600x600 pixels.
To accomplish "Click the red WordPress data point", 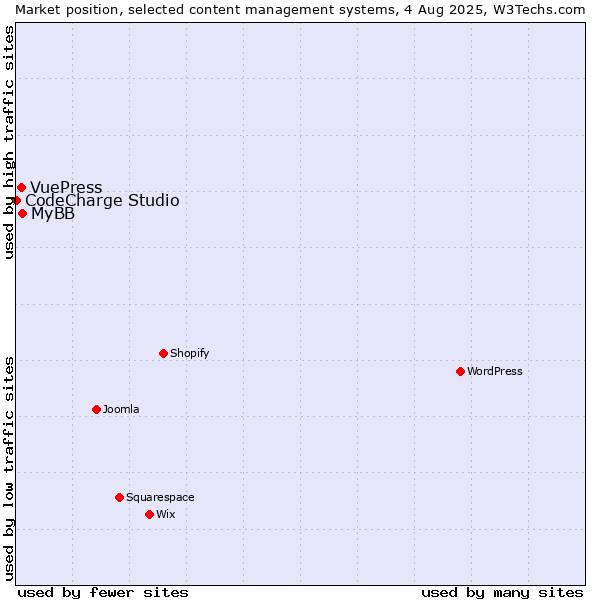I will (x=460, y=372).
